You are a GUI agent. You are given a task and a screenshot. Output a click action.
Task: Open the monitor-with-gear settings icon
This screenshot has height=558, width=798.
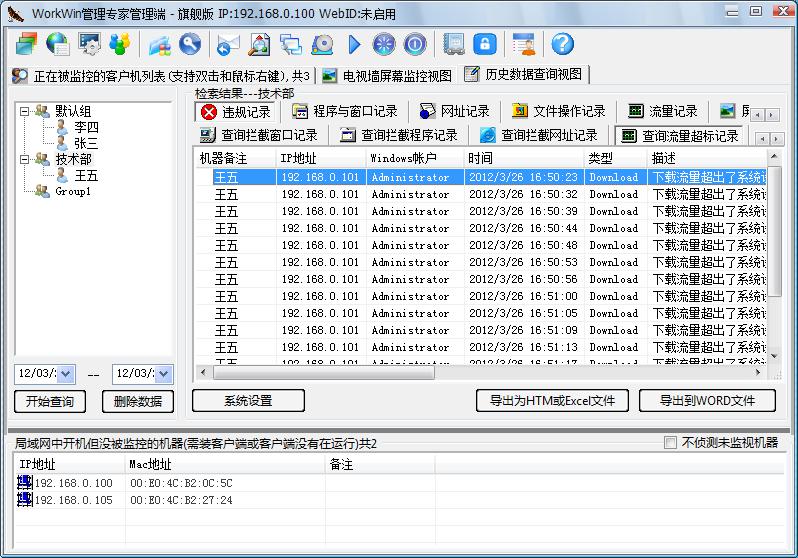click(x=89, y=44)
